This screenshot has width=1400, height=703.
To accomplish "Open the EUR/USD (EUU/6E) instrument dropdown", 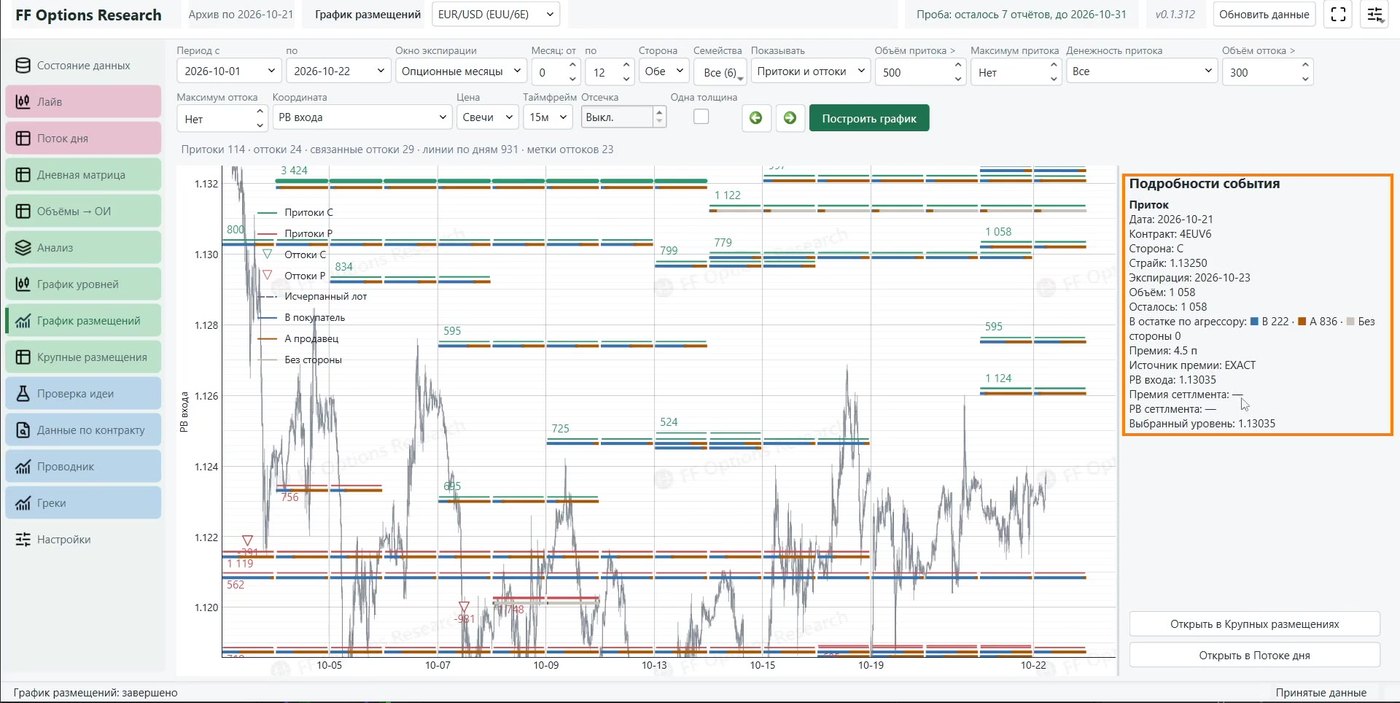I will point(496,14).
